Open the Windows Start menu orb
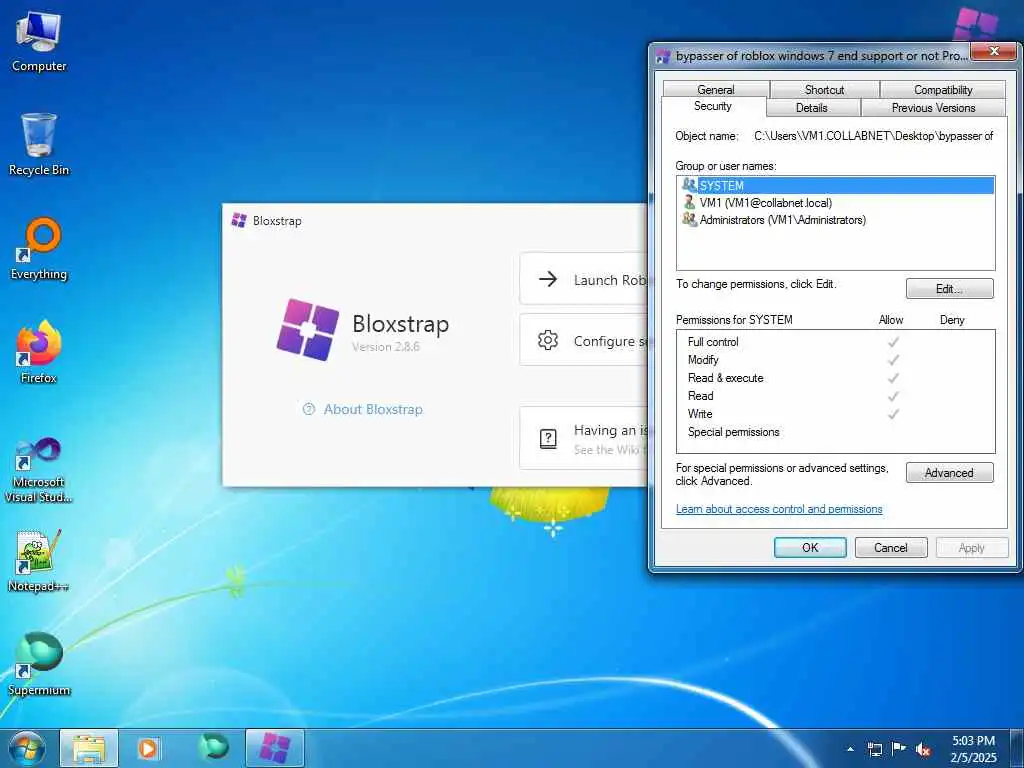The image size is (1024, 768). tap(27, 748)
